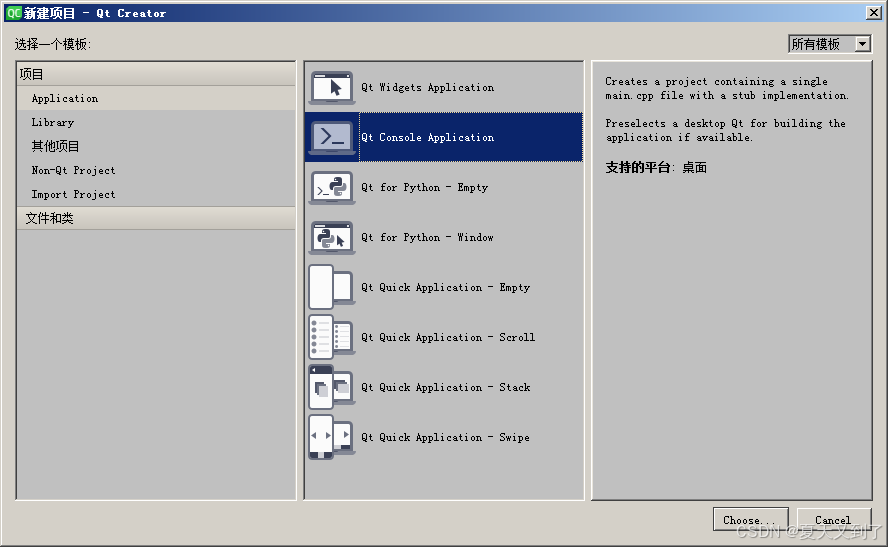888x547 pixels.
Task: Click the Qt Quick Application Scroll icon
Action: [x=332, y=337]
